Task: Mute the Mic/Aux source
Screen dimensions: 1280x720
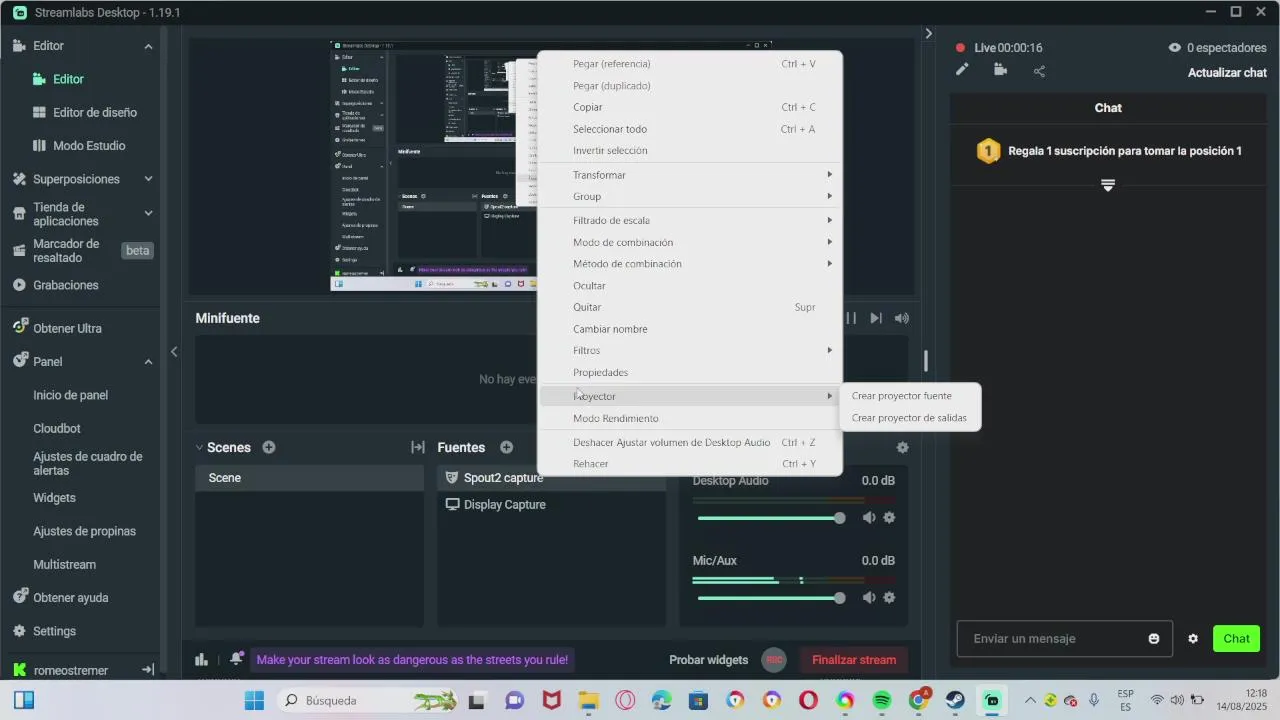Action: (869, 598)
